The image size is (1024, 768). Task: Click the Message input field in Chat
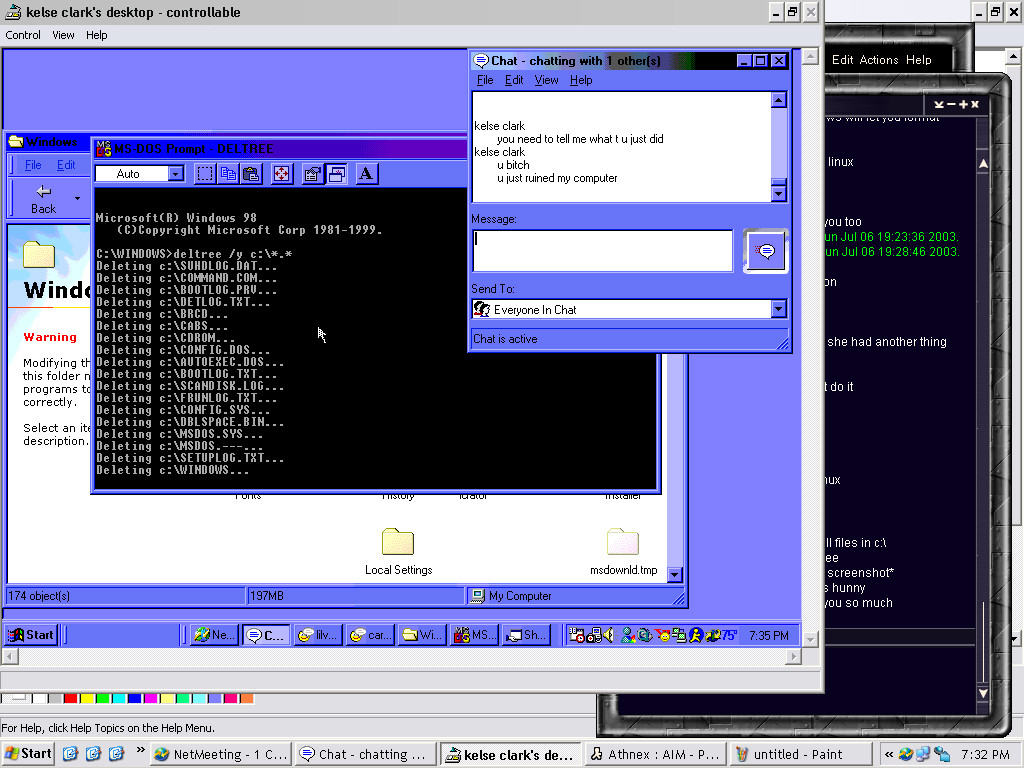[602, 250]
